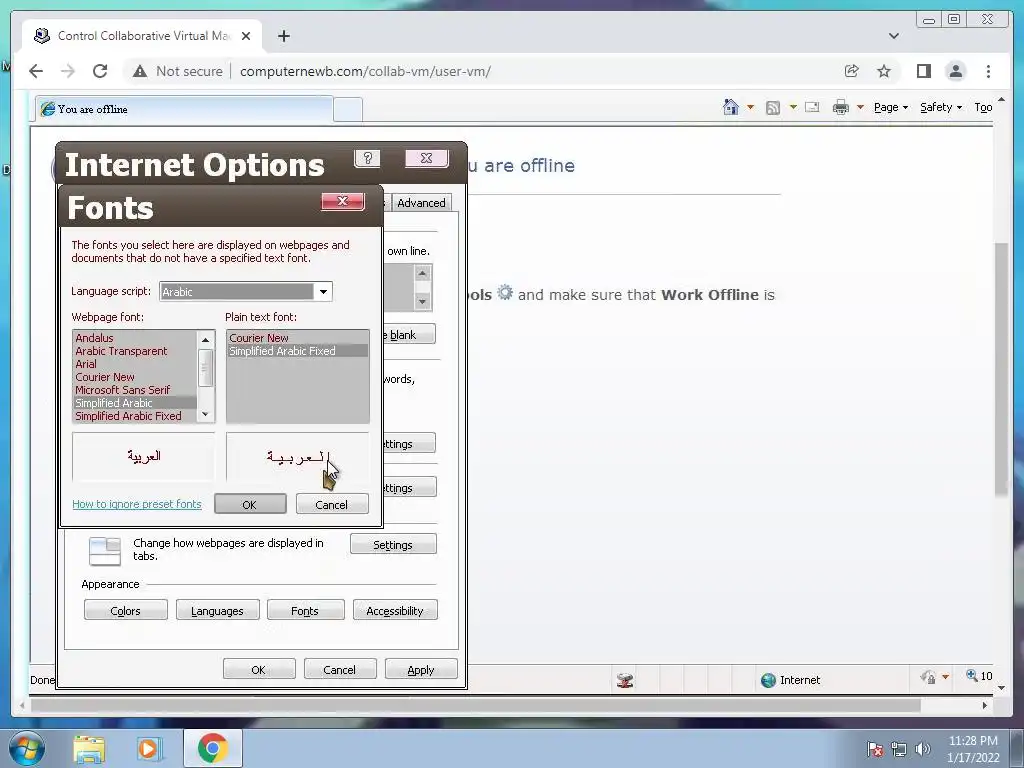1024x768 pixels.
Task: Click the webpage font list scrollbar thumb
Action: (206, 368)
